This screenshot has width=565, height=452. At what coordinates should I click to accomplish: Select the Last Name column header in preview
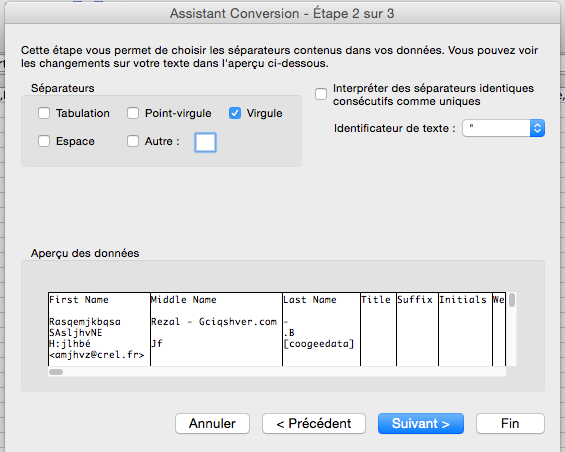click(310, 300)
